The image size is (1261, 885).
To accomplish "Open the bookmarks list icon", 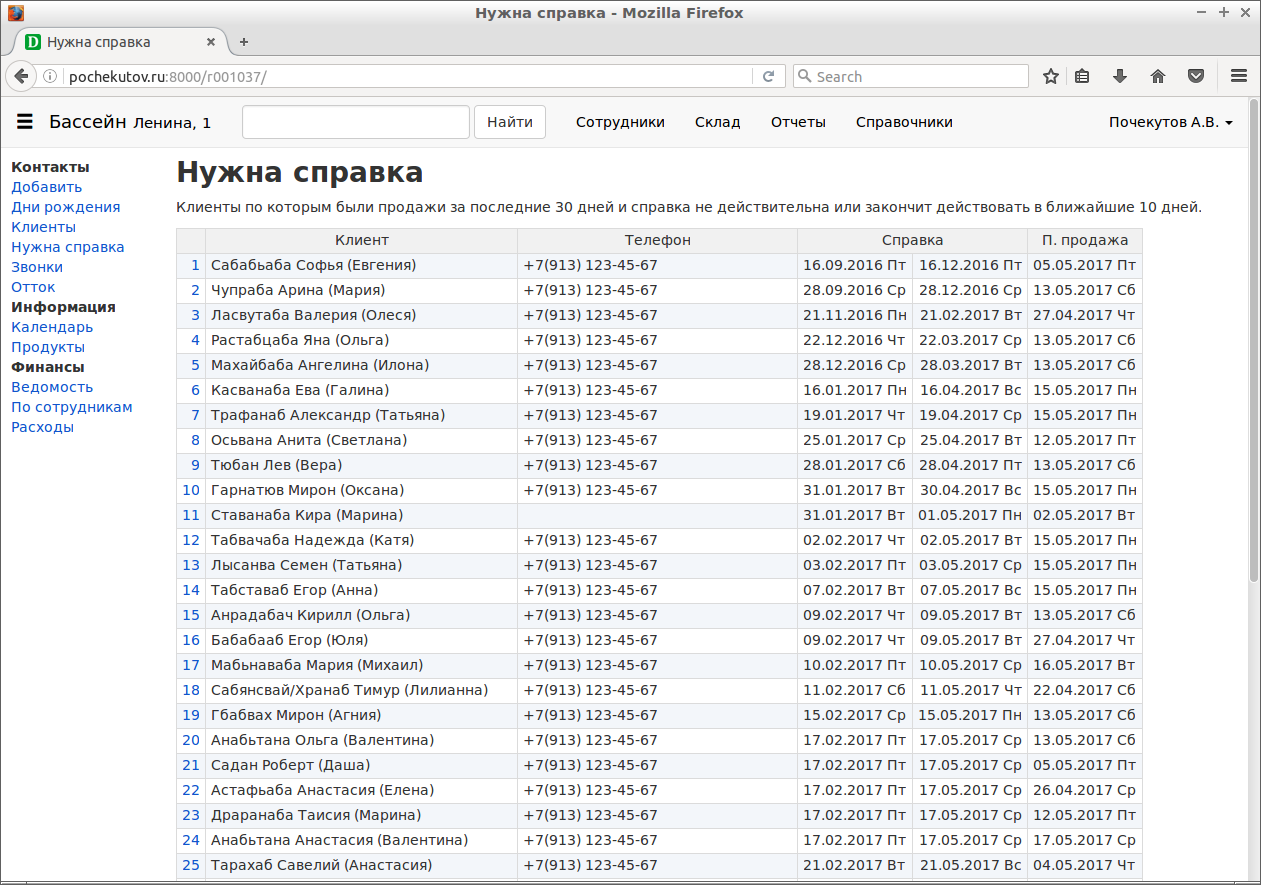I will pyautogui.click(x=1082, y=76).
